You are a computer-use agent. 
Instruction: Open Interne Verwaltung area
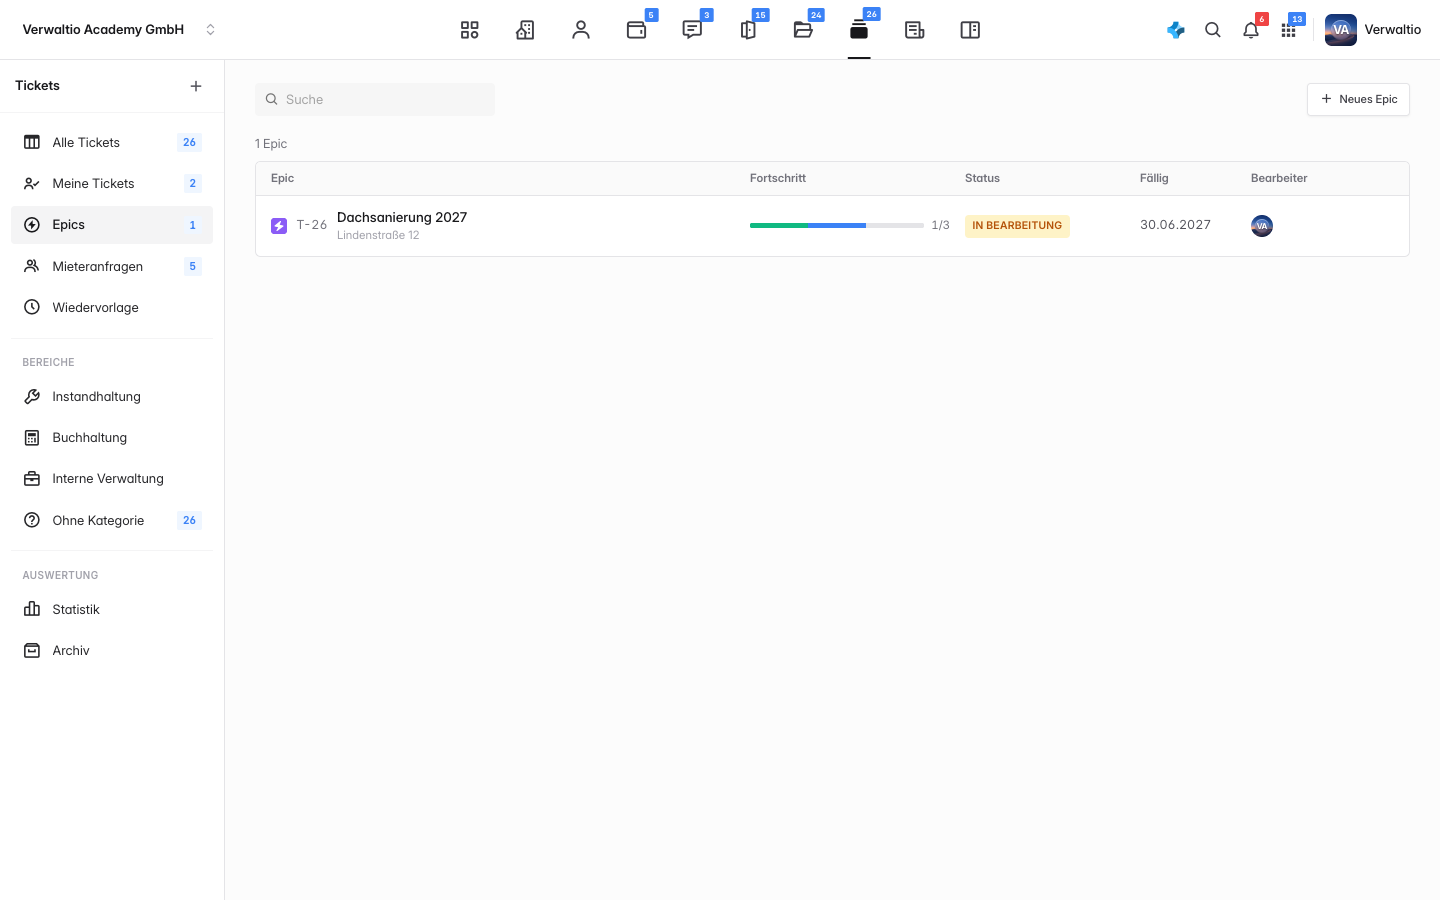click(x=112, y=478)
